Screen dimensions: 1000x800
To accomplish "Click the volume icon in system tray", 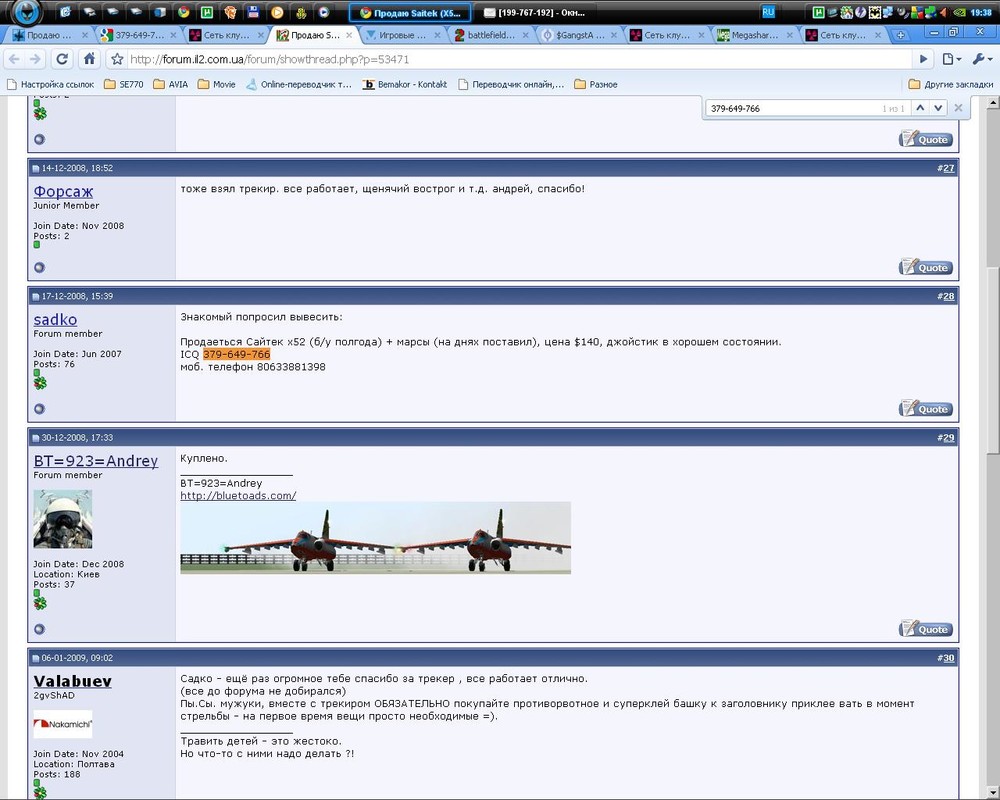I will (x=942, y=12).
